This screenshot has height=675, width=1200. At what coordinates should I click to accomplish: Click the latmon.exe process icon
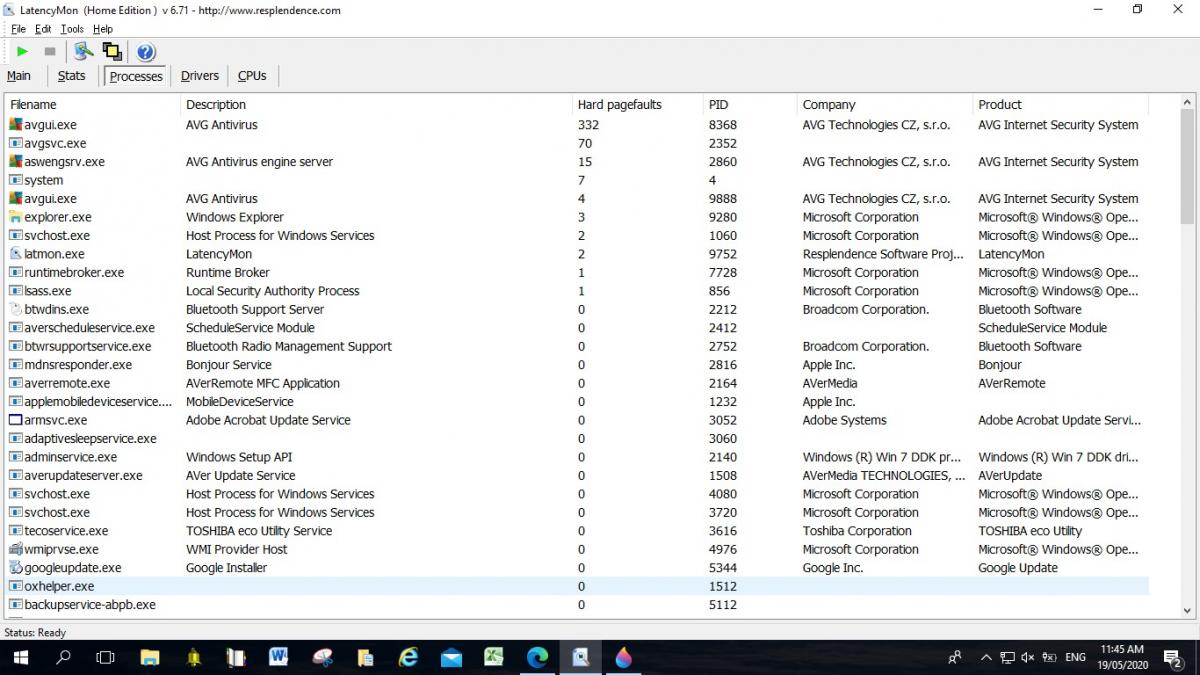tap(15, 254)
